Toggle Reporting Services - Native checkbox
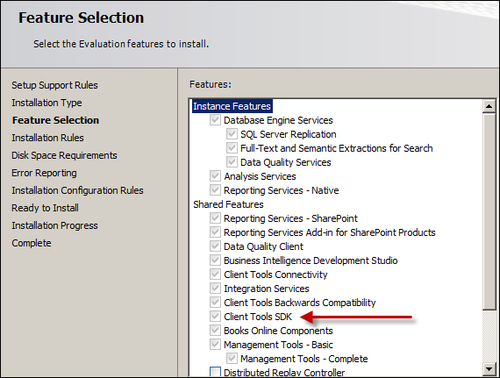Viewport: 500px width, 378px height. tap(215, 190)
